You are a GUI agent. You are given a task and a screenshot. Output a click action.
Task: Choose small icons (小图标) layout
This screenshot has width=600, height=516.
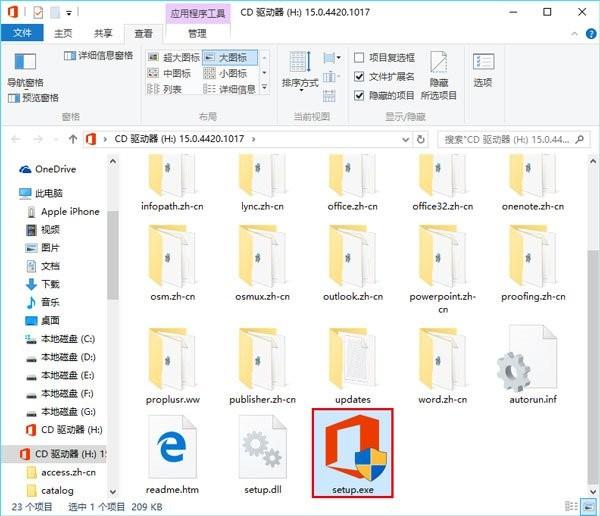[x=225, y=73]
